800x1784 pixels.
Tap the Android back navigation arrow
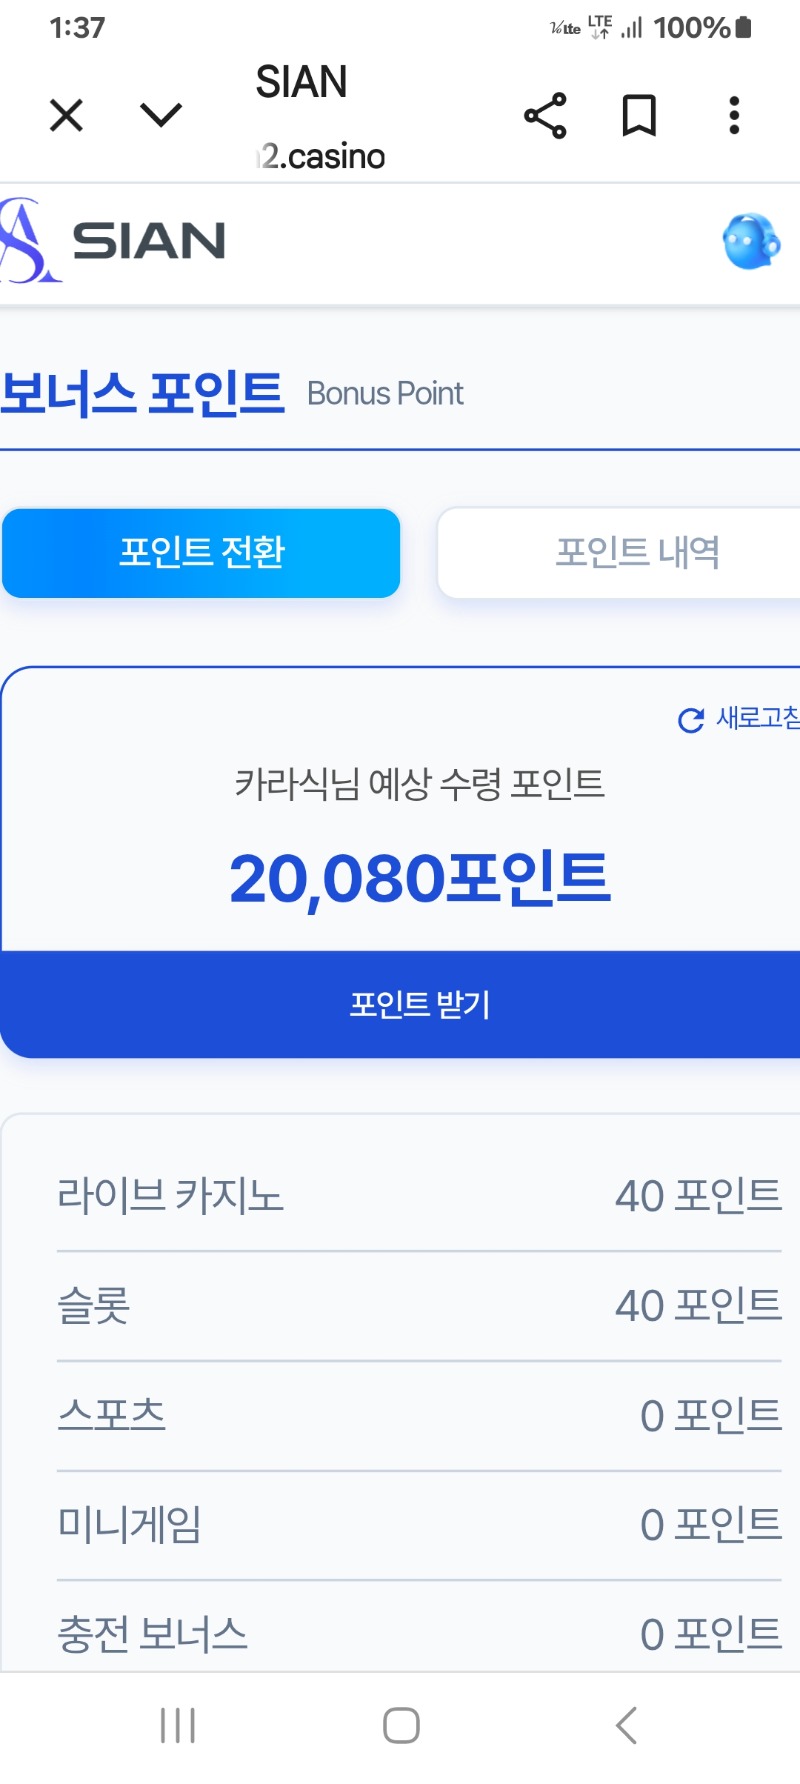tap(626, 1726)
